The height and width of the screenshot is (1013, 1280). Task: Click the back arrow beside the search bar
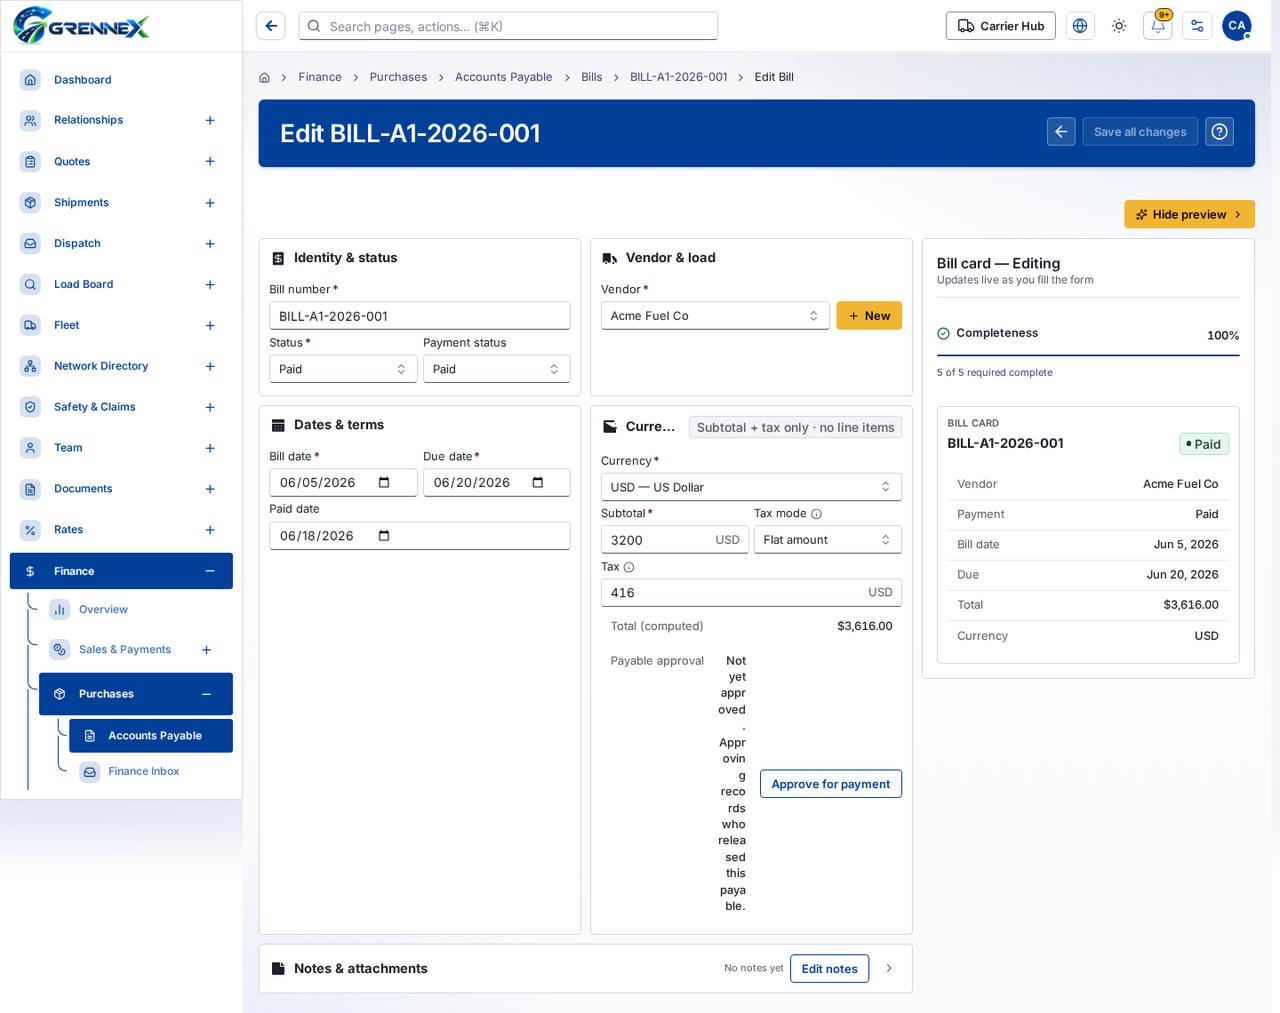[271, 26]
